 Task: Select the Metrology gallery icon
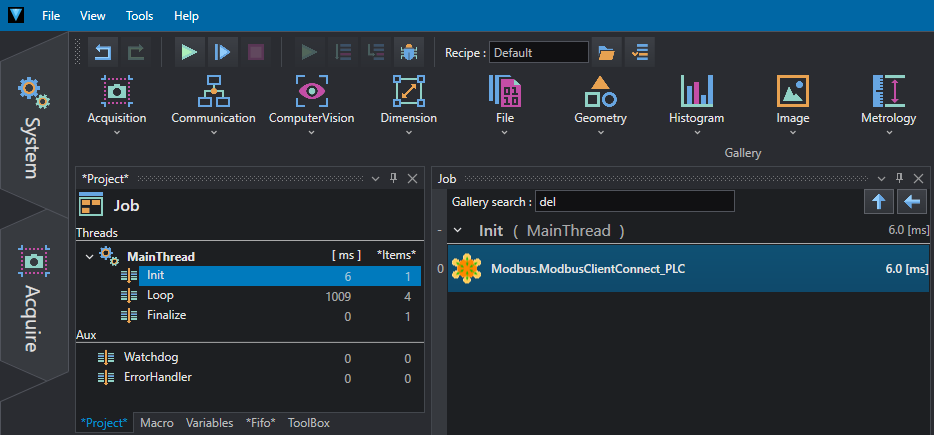click(x=888, y=93)
